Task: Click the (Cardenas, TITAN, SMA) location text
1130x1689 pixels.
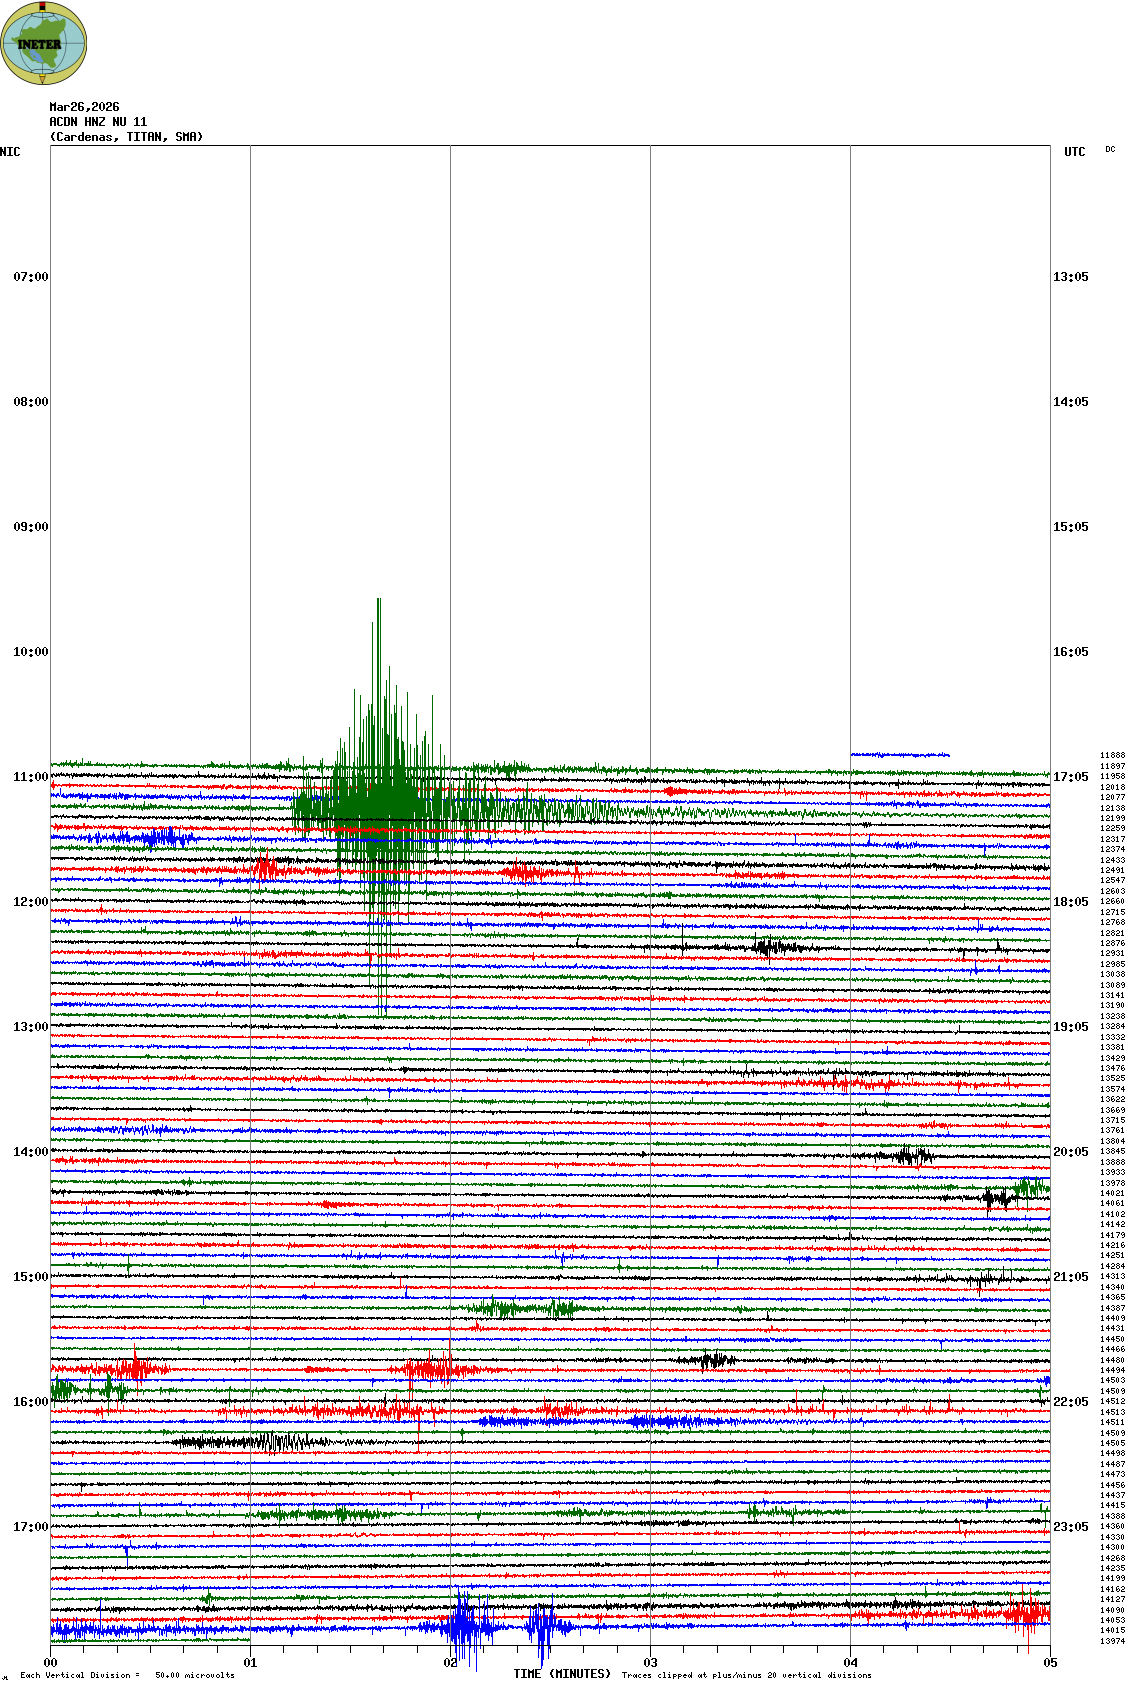Action: point(126,137)
